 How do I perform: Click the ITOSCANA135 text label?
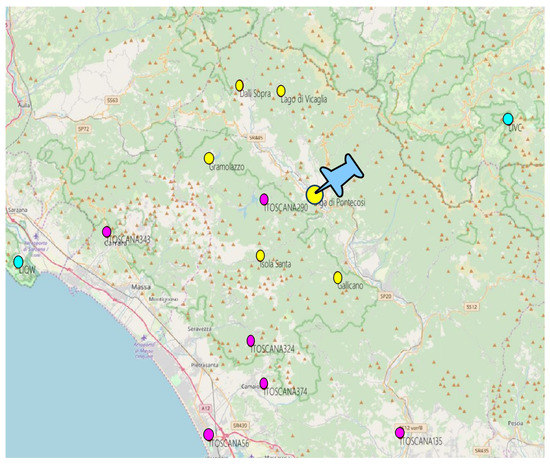(421, 441)
